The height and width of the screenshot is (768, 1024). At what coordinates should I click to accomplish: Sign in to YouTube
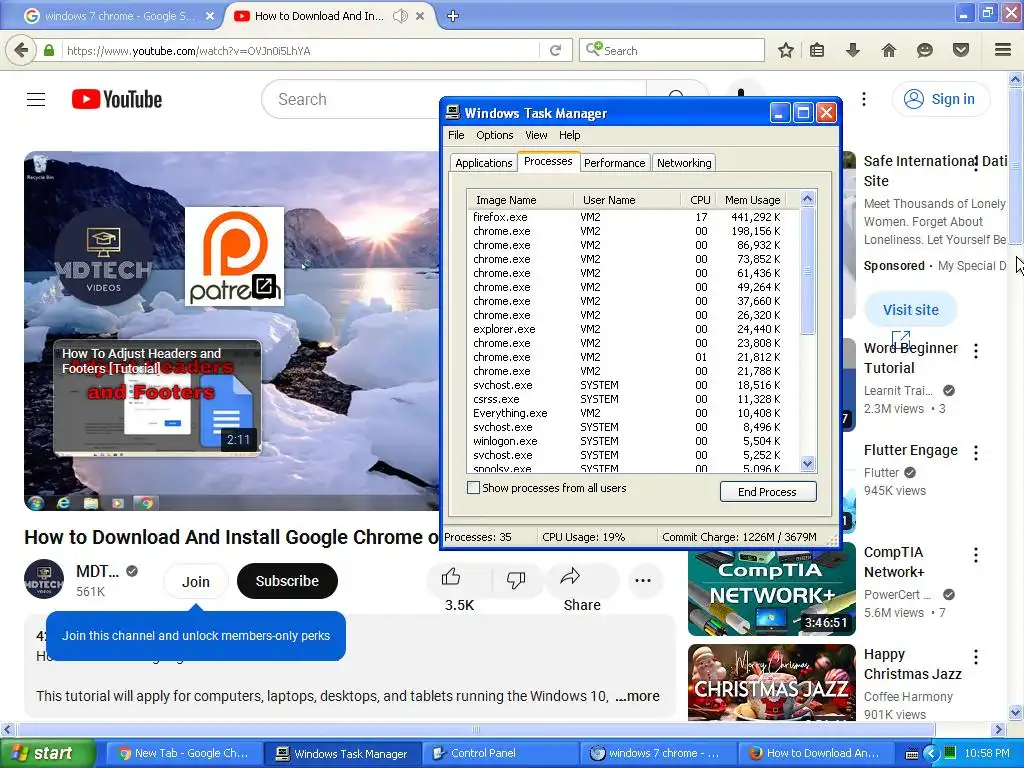[940, 99]
